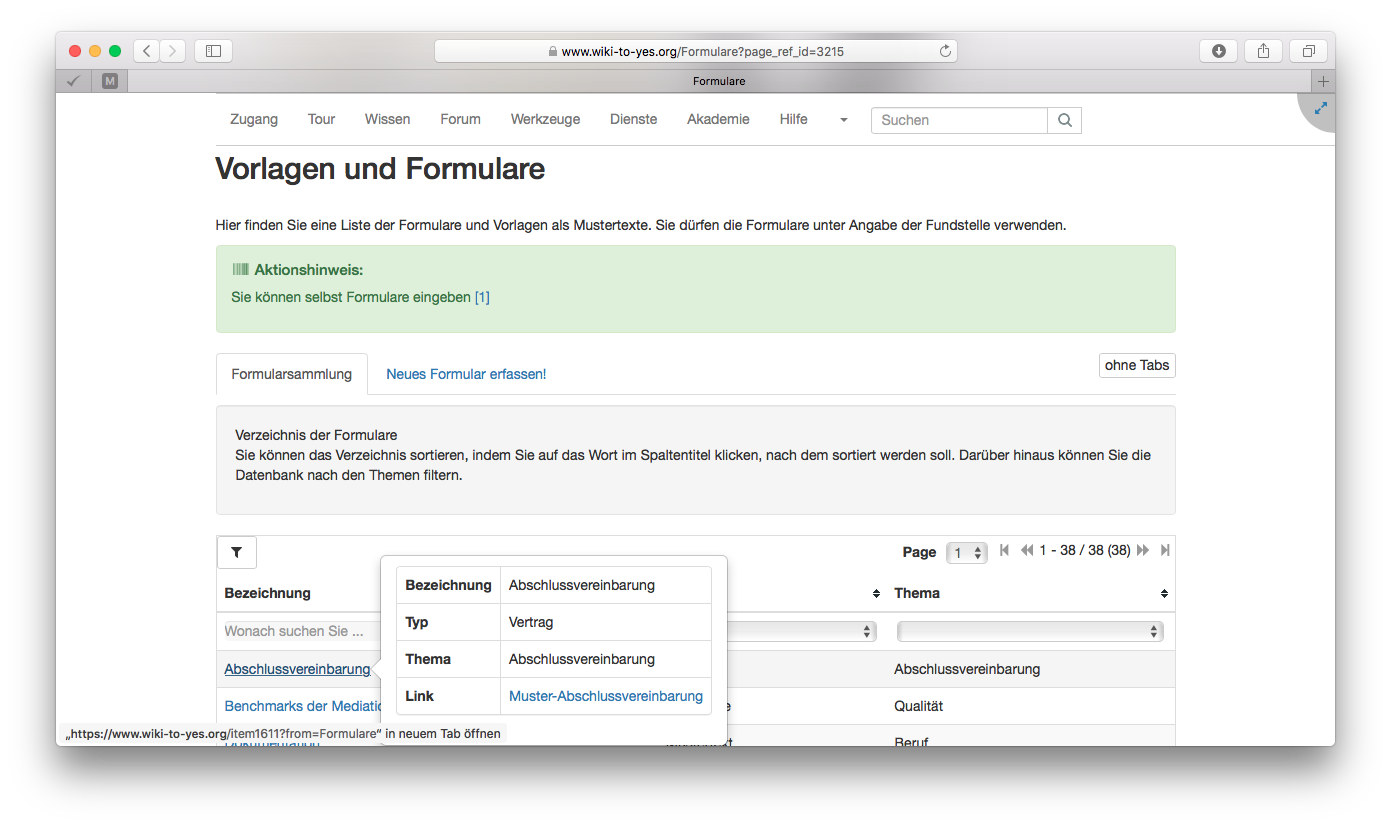Open the Werkzeuge menu

coord(545,119)
